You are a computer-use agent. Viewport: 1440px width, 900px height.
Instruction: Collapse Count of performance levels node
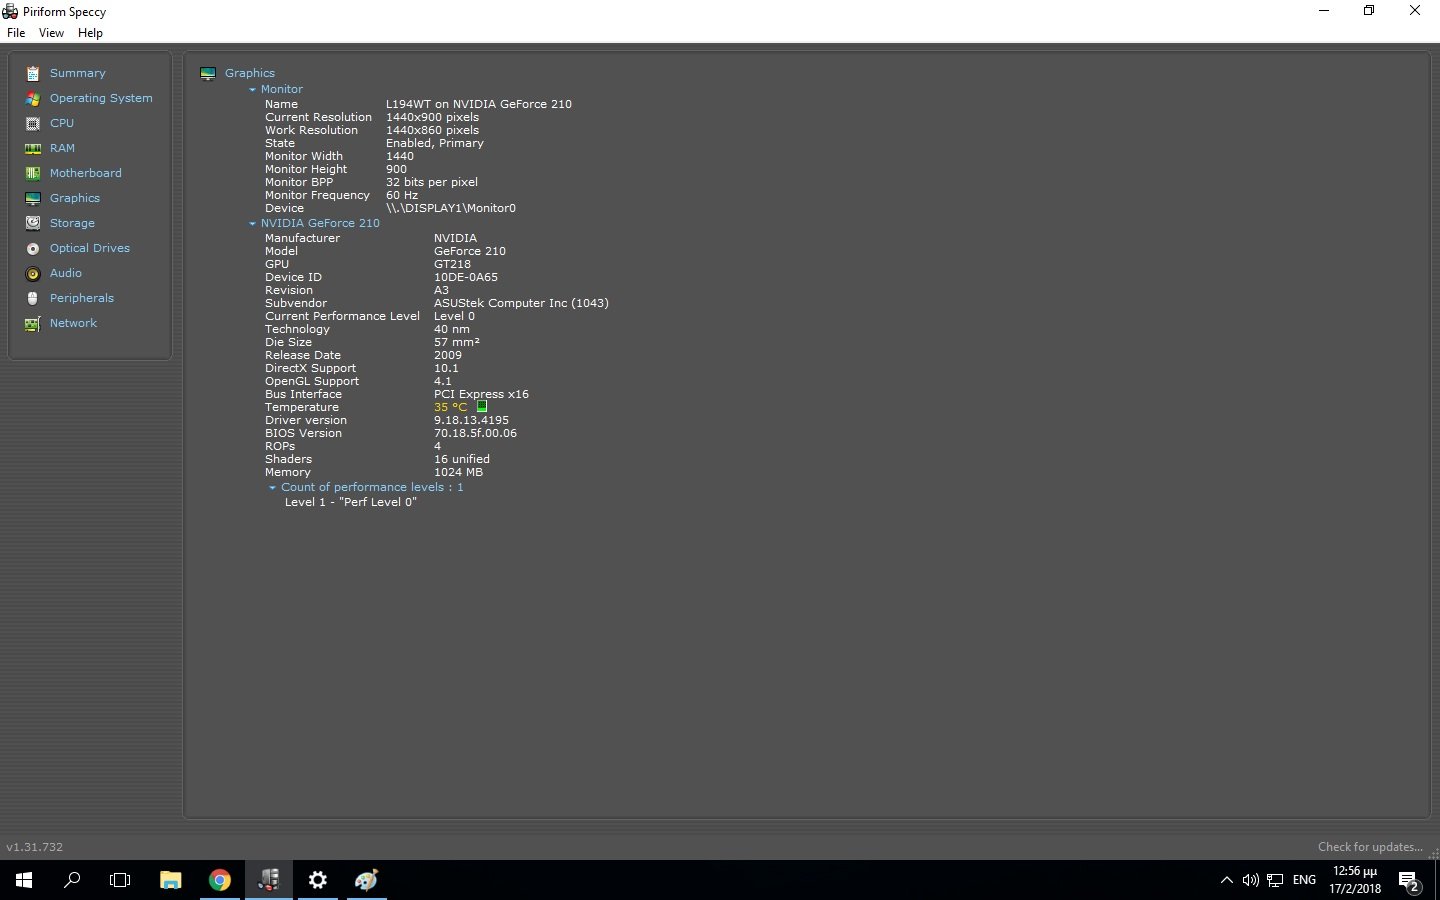click(x=272, y=487)
